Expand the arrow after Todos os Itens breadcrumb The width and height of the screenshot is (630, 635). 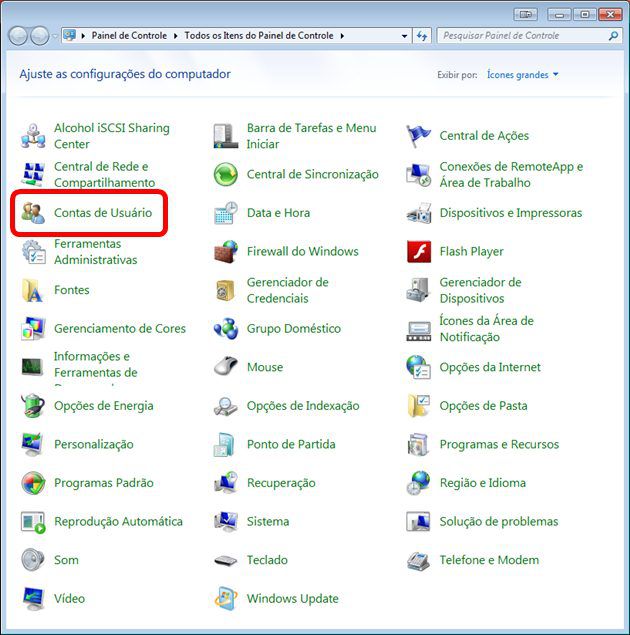(342, 36)
